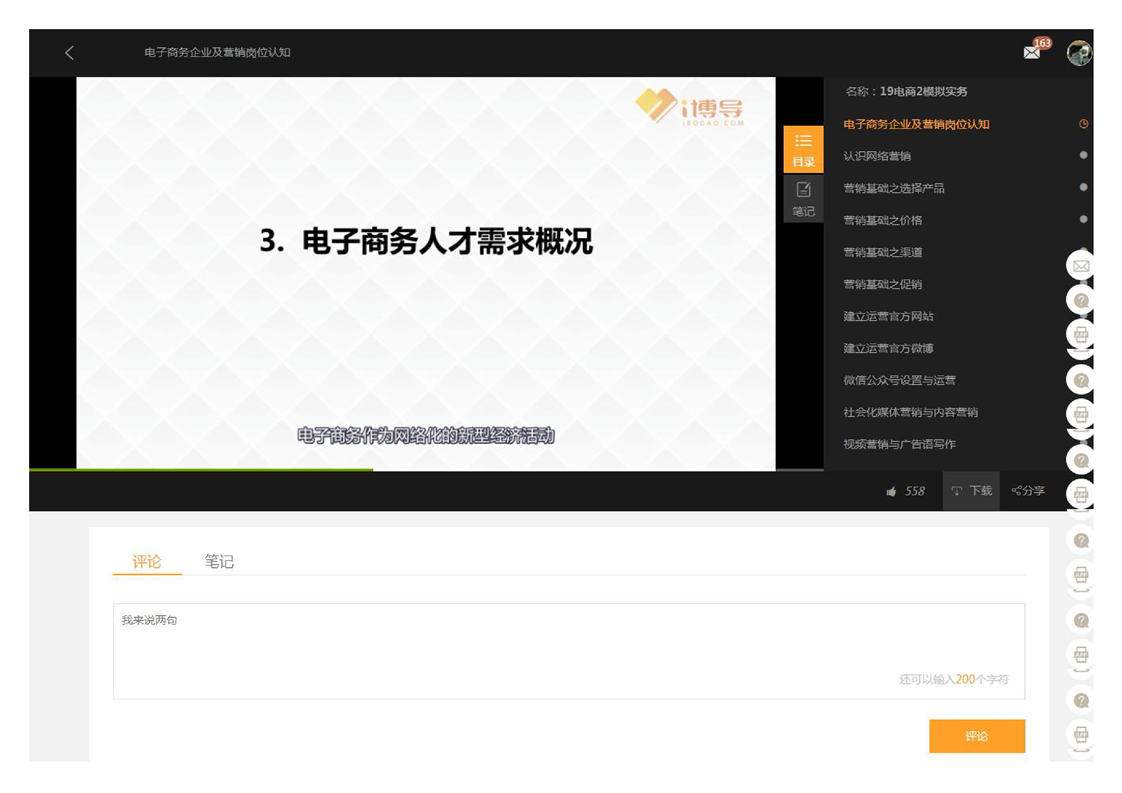Click the 下载 download button

[x=971, y=491]
